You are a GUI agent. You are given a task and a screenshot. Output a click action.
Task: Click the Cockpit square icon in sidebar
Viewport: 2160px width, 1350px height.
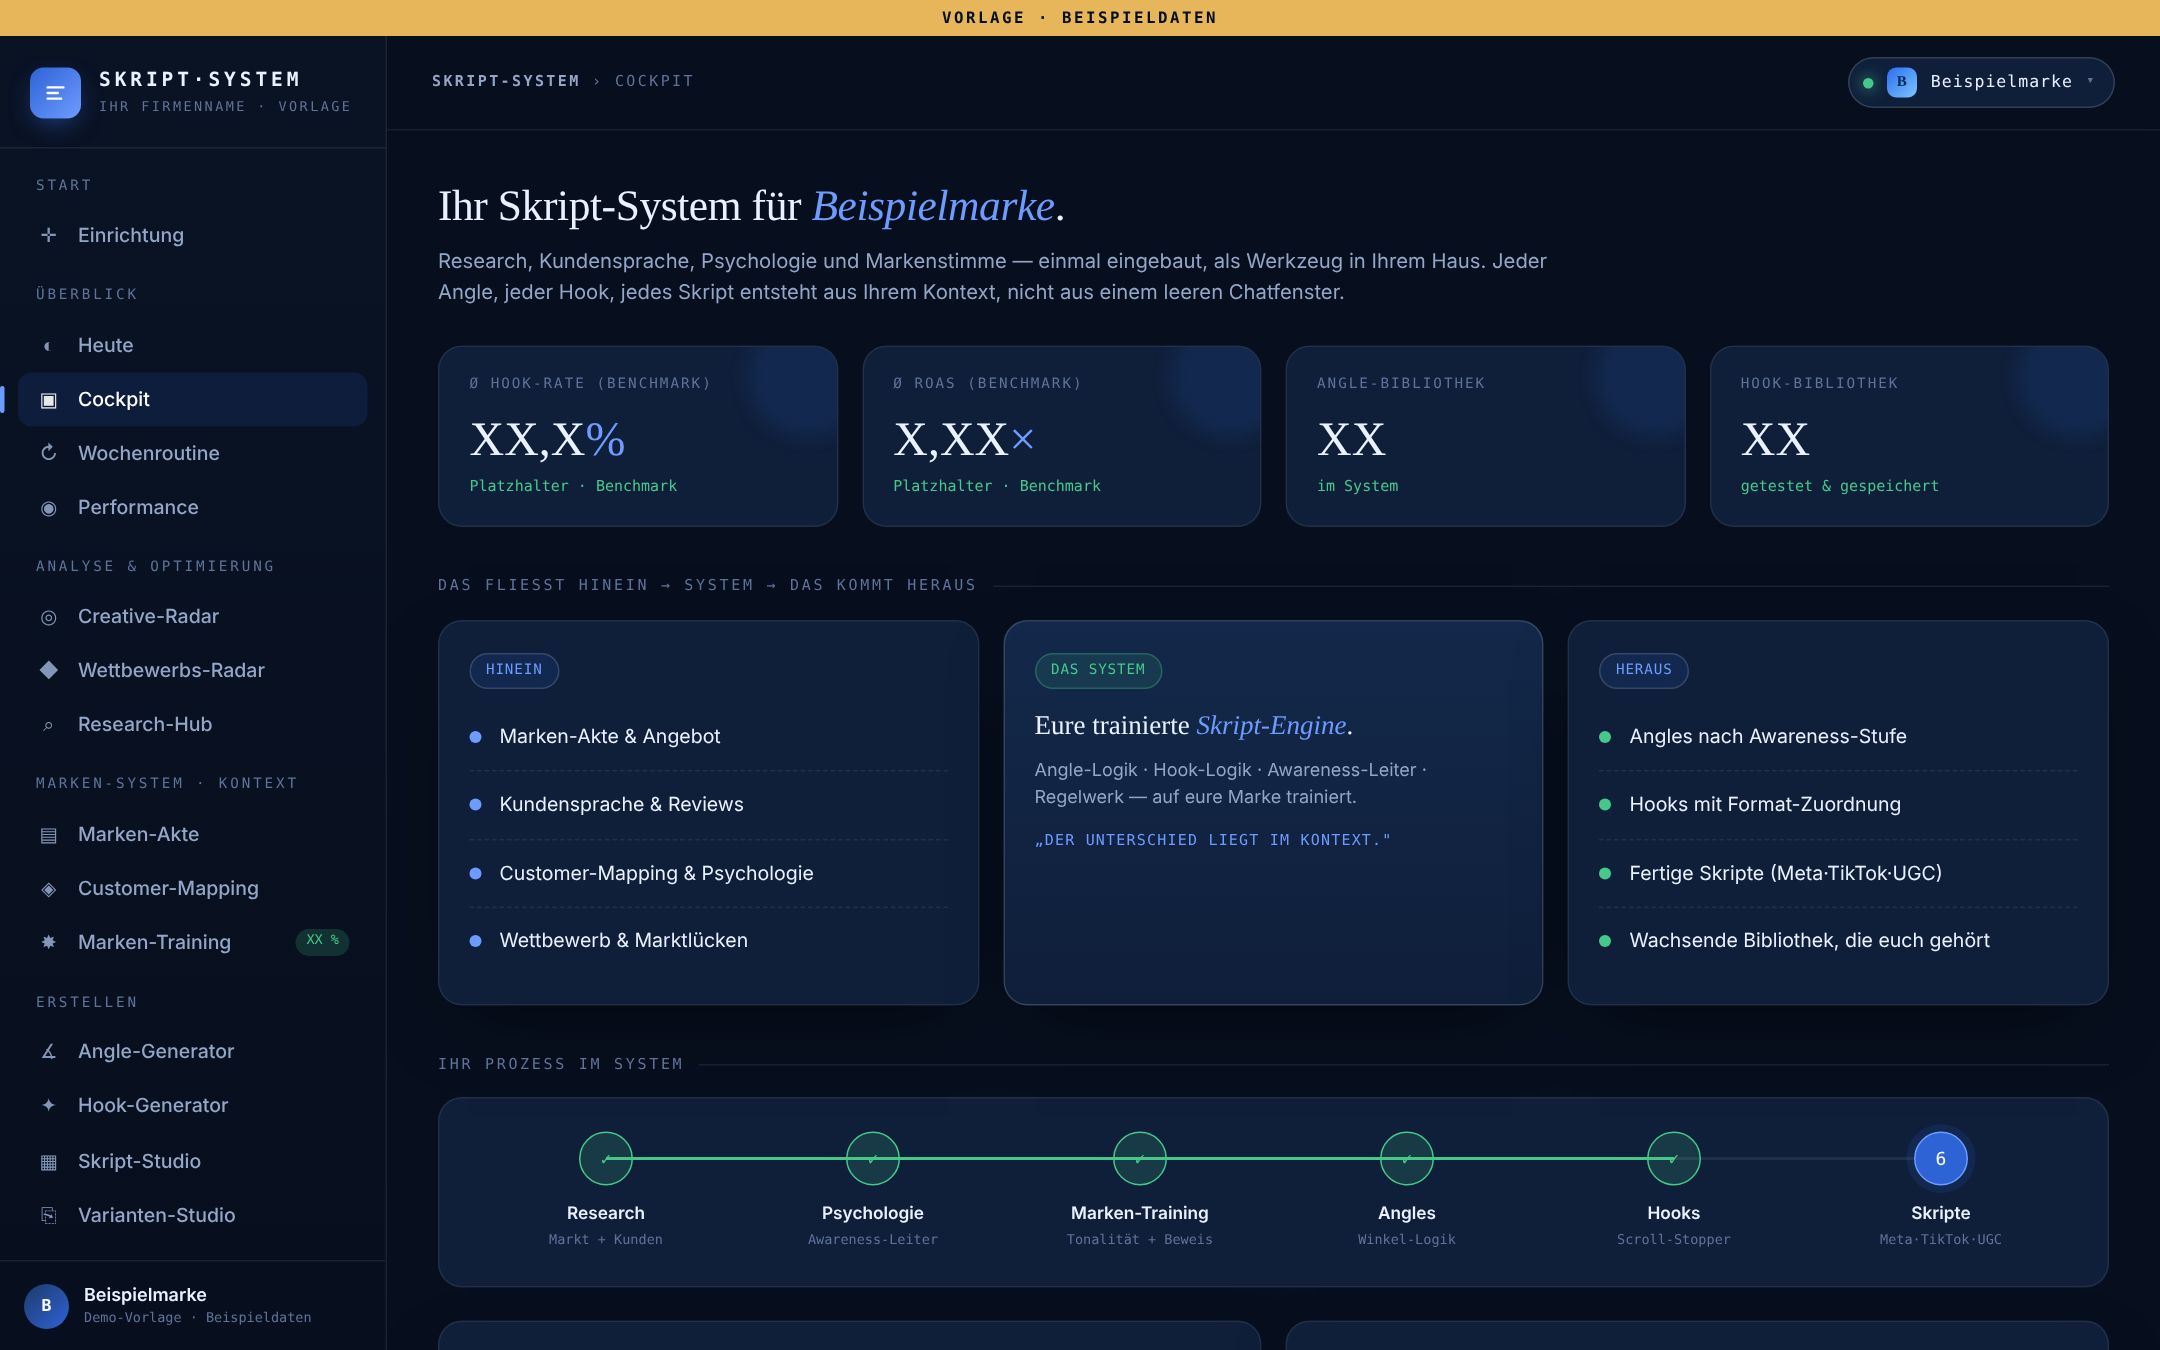click(48, 400)
